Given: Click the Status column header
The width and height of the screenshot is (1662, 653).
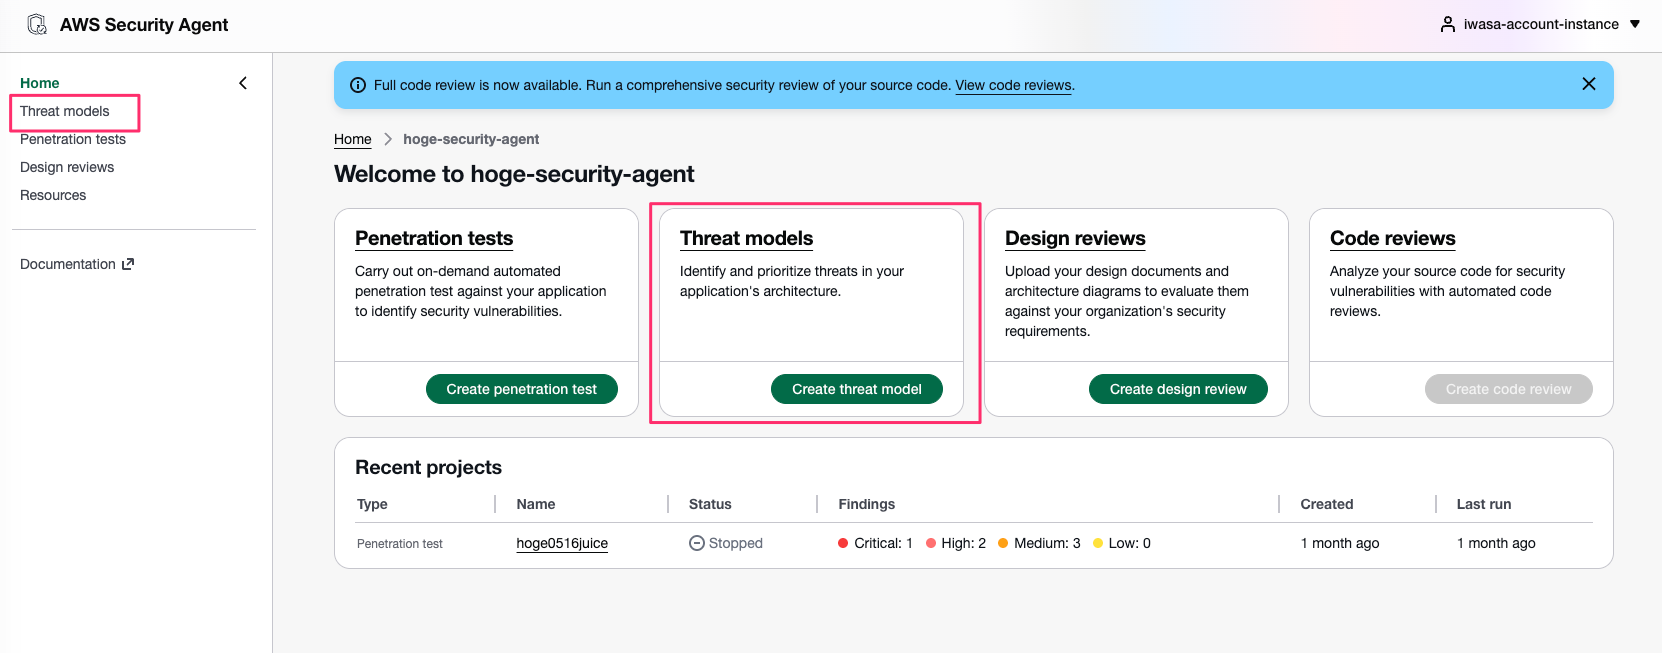Looking at the screenshot, I should pos(710,504).
